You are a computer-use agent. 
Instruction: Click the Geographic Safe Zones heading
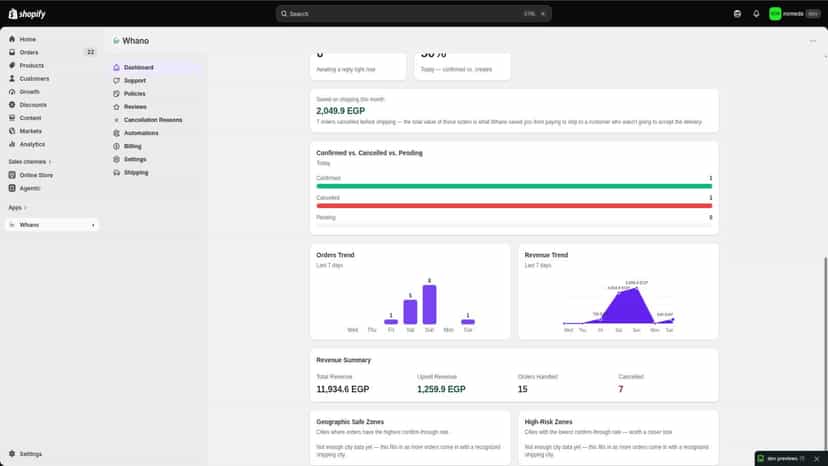point(350,422)
